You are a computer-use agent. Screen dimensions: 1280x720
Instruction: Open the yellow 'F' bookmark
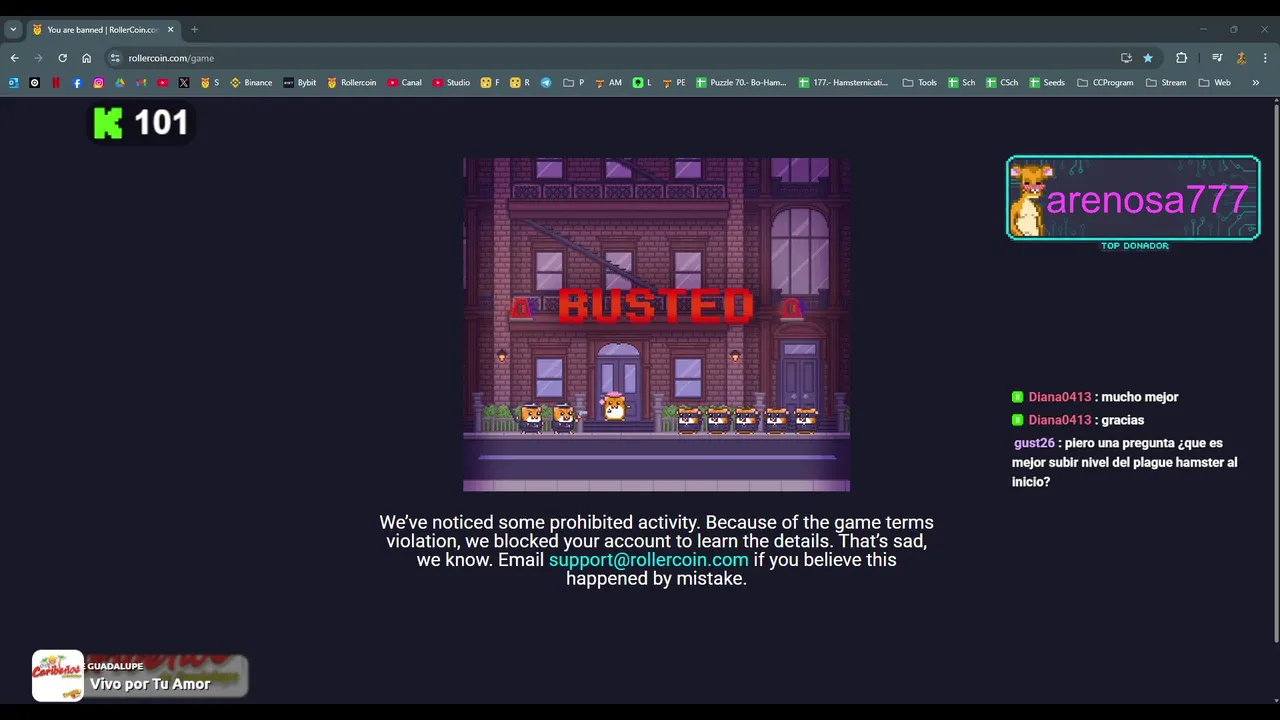(x=490, y=83)
